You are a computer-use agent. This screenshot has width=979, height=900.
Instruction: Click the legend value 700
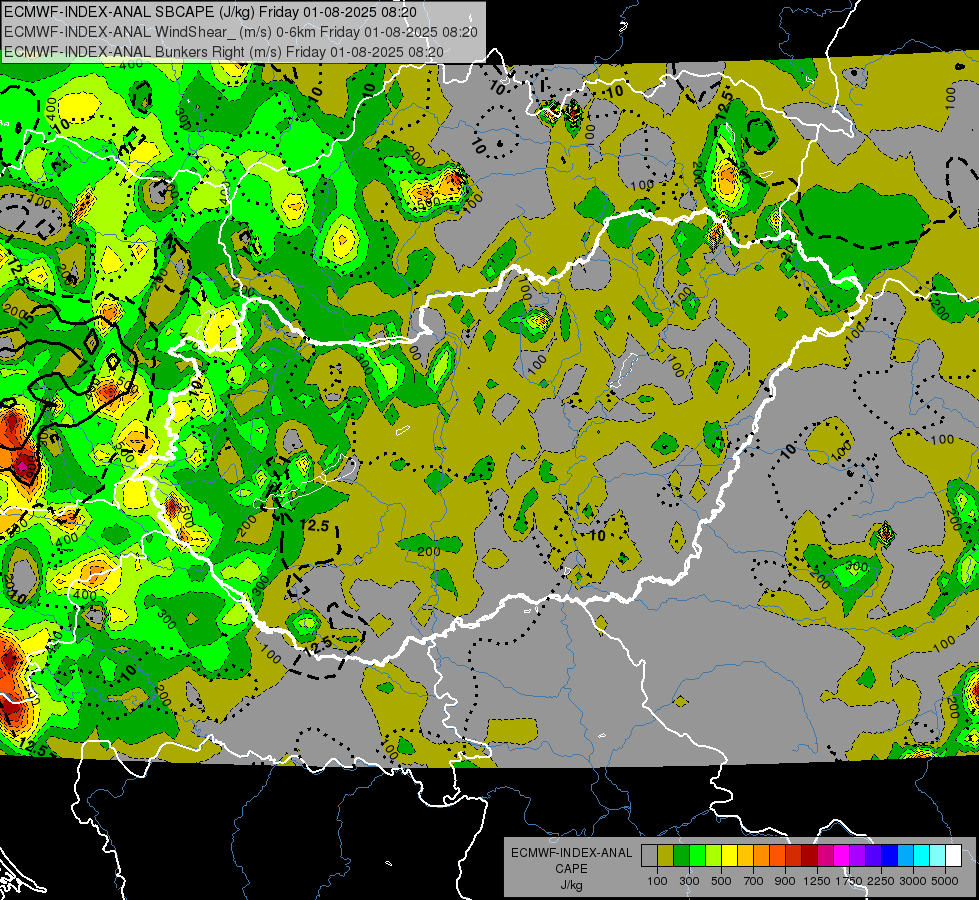tap(754, 881)
